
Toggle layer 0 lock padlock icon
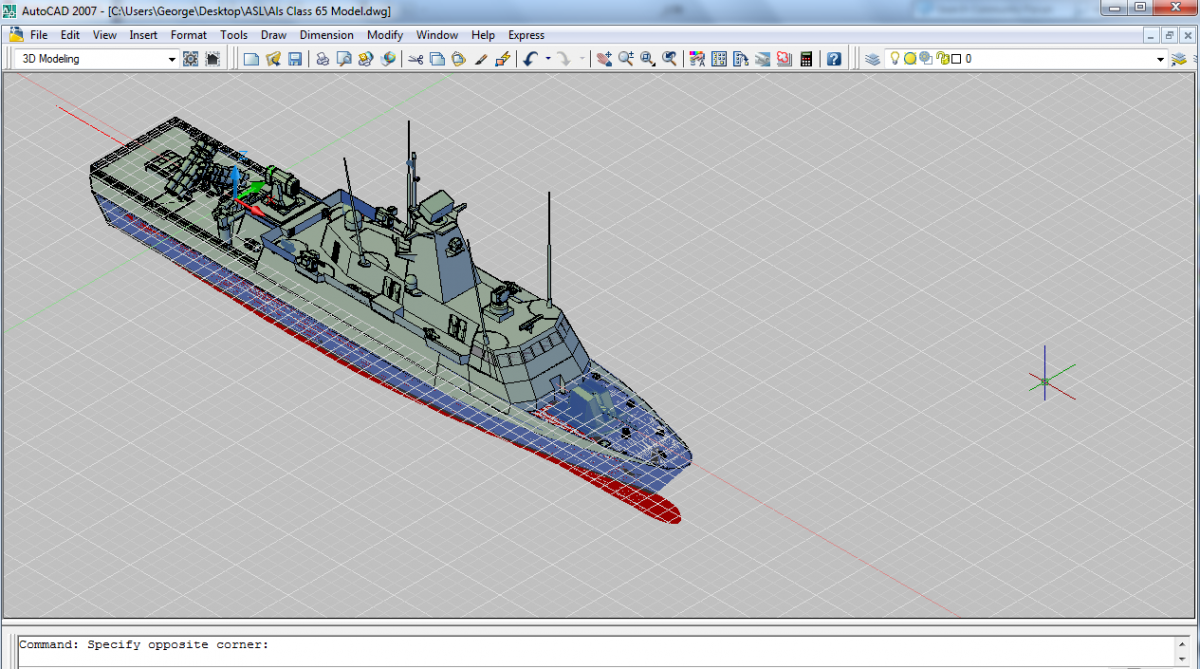941,59
